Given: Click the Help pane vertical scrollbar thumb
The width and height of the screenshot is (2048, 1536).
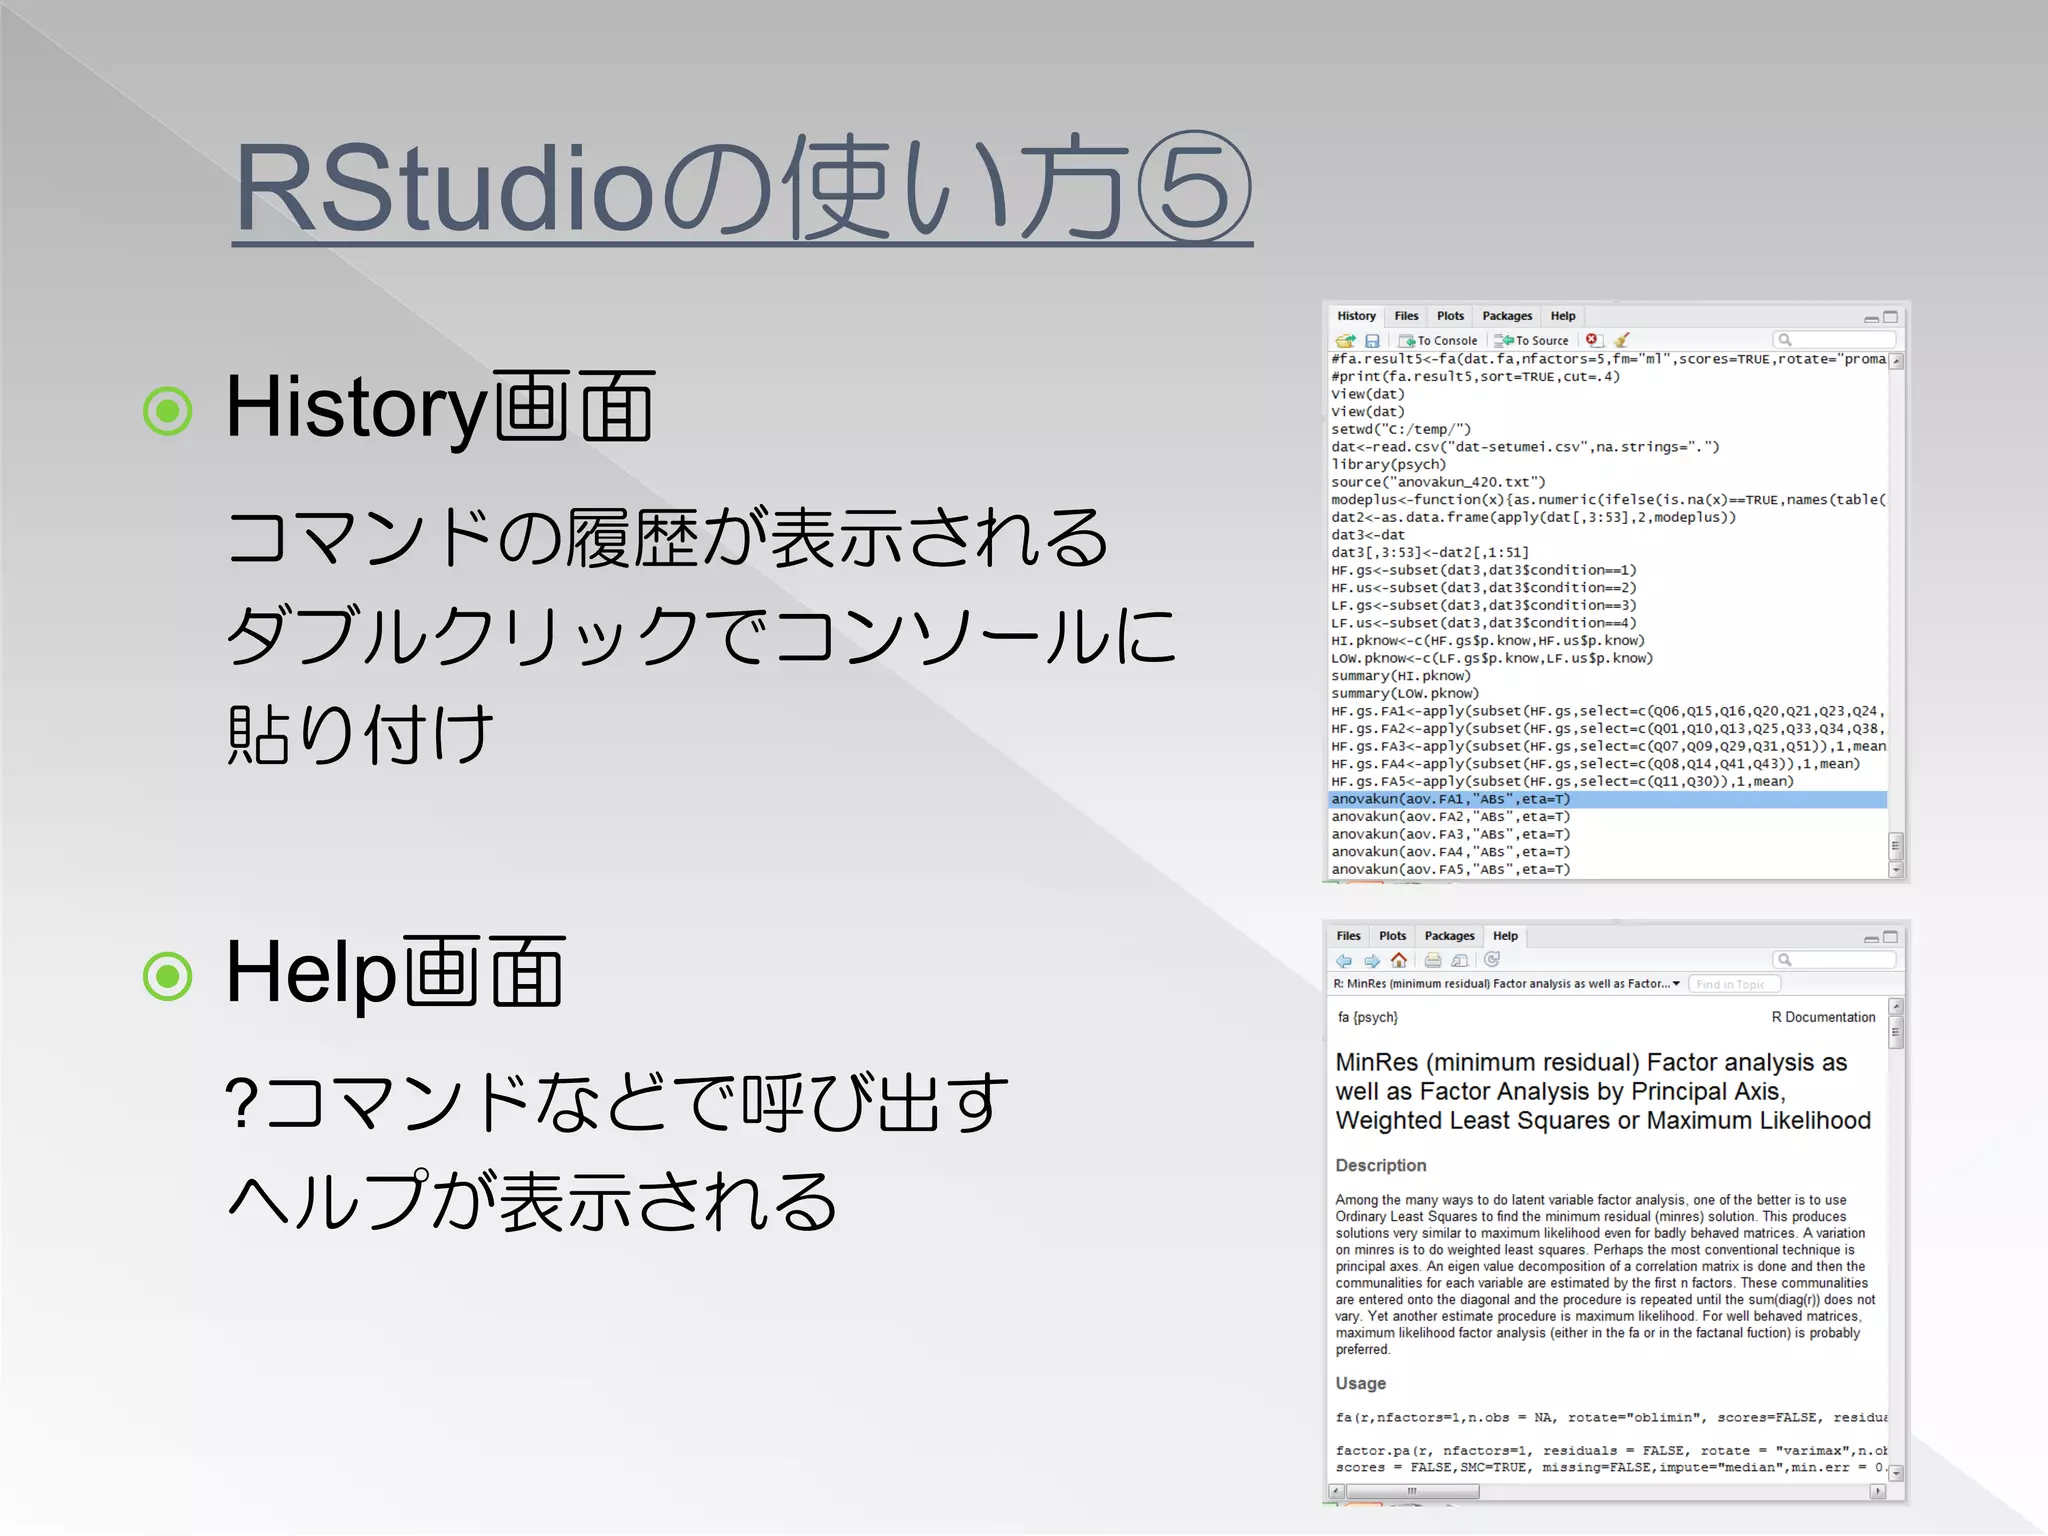Looking at the screenshot, I should click(1896, 1033).
